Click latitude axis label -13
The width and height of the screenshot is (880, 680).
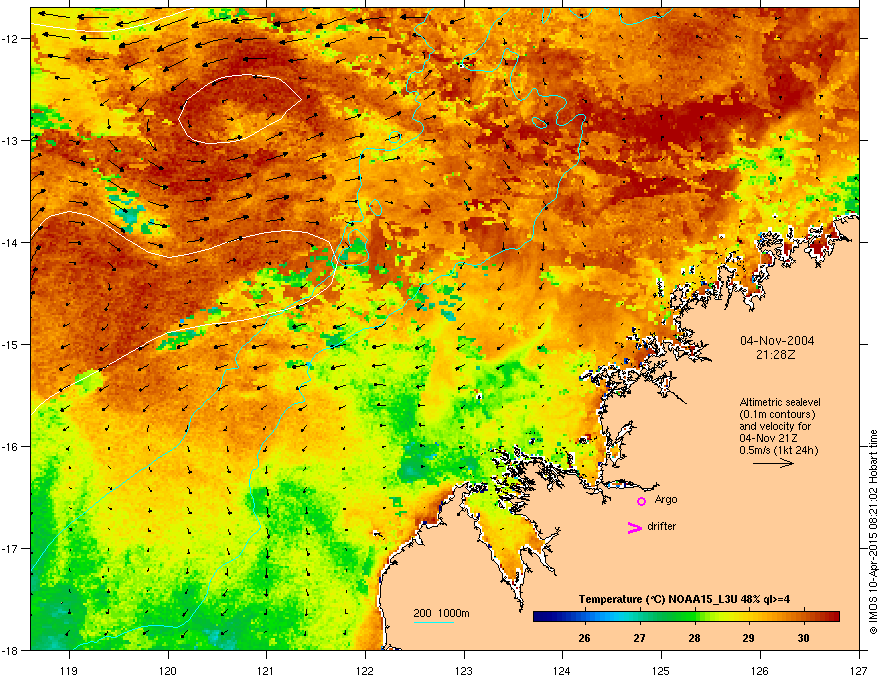pyautogui.click(x=11, y=141)
